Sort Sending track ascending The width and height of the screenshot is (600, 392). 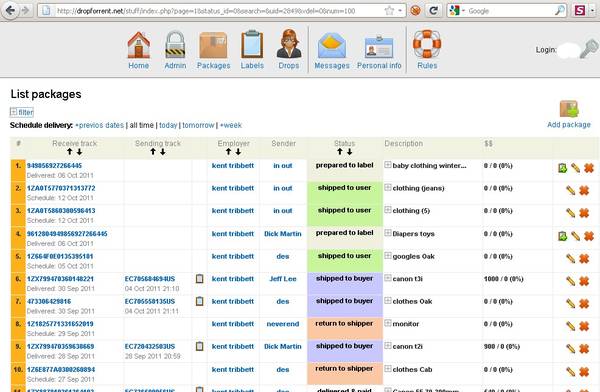(x=153, y=152)
